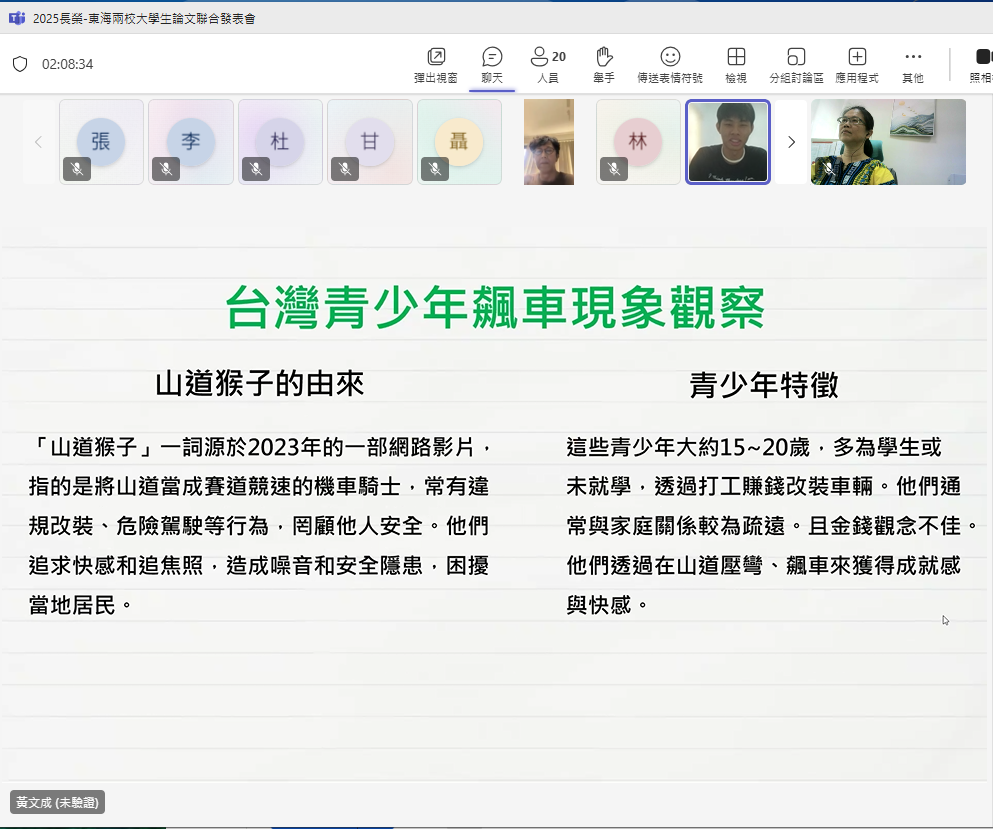Screen dimensions: 993x829
Task: Show the people (人員) list with 20 participants
Action: (x=548, y=65)
